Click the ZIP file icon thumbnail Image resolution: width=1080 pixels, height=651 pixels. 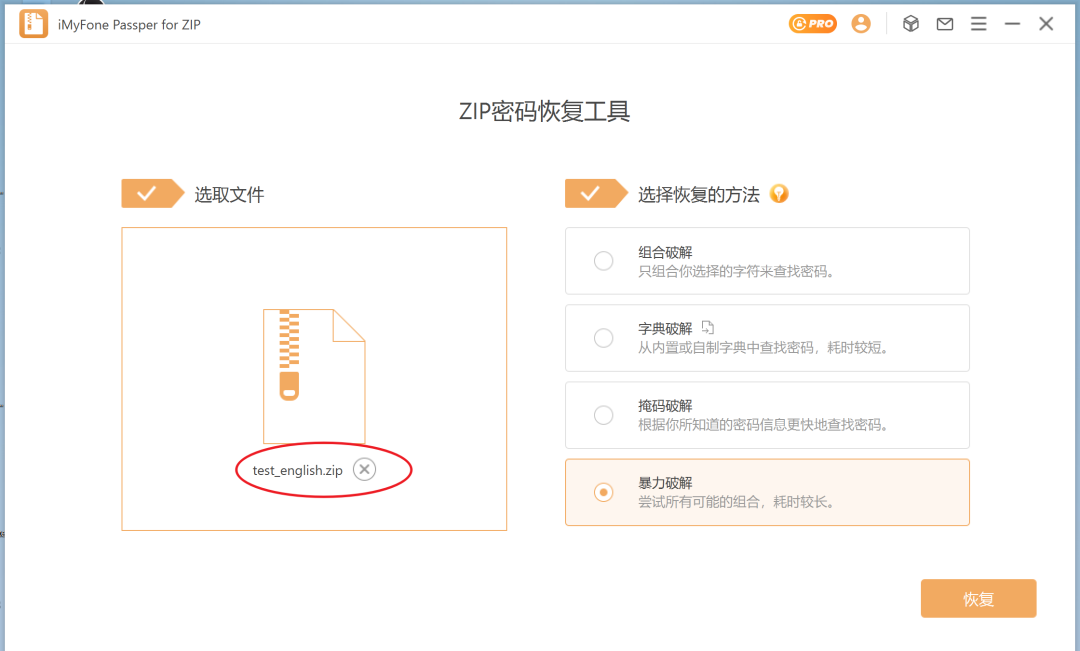[x=314, y=376]
